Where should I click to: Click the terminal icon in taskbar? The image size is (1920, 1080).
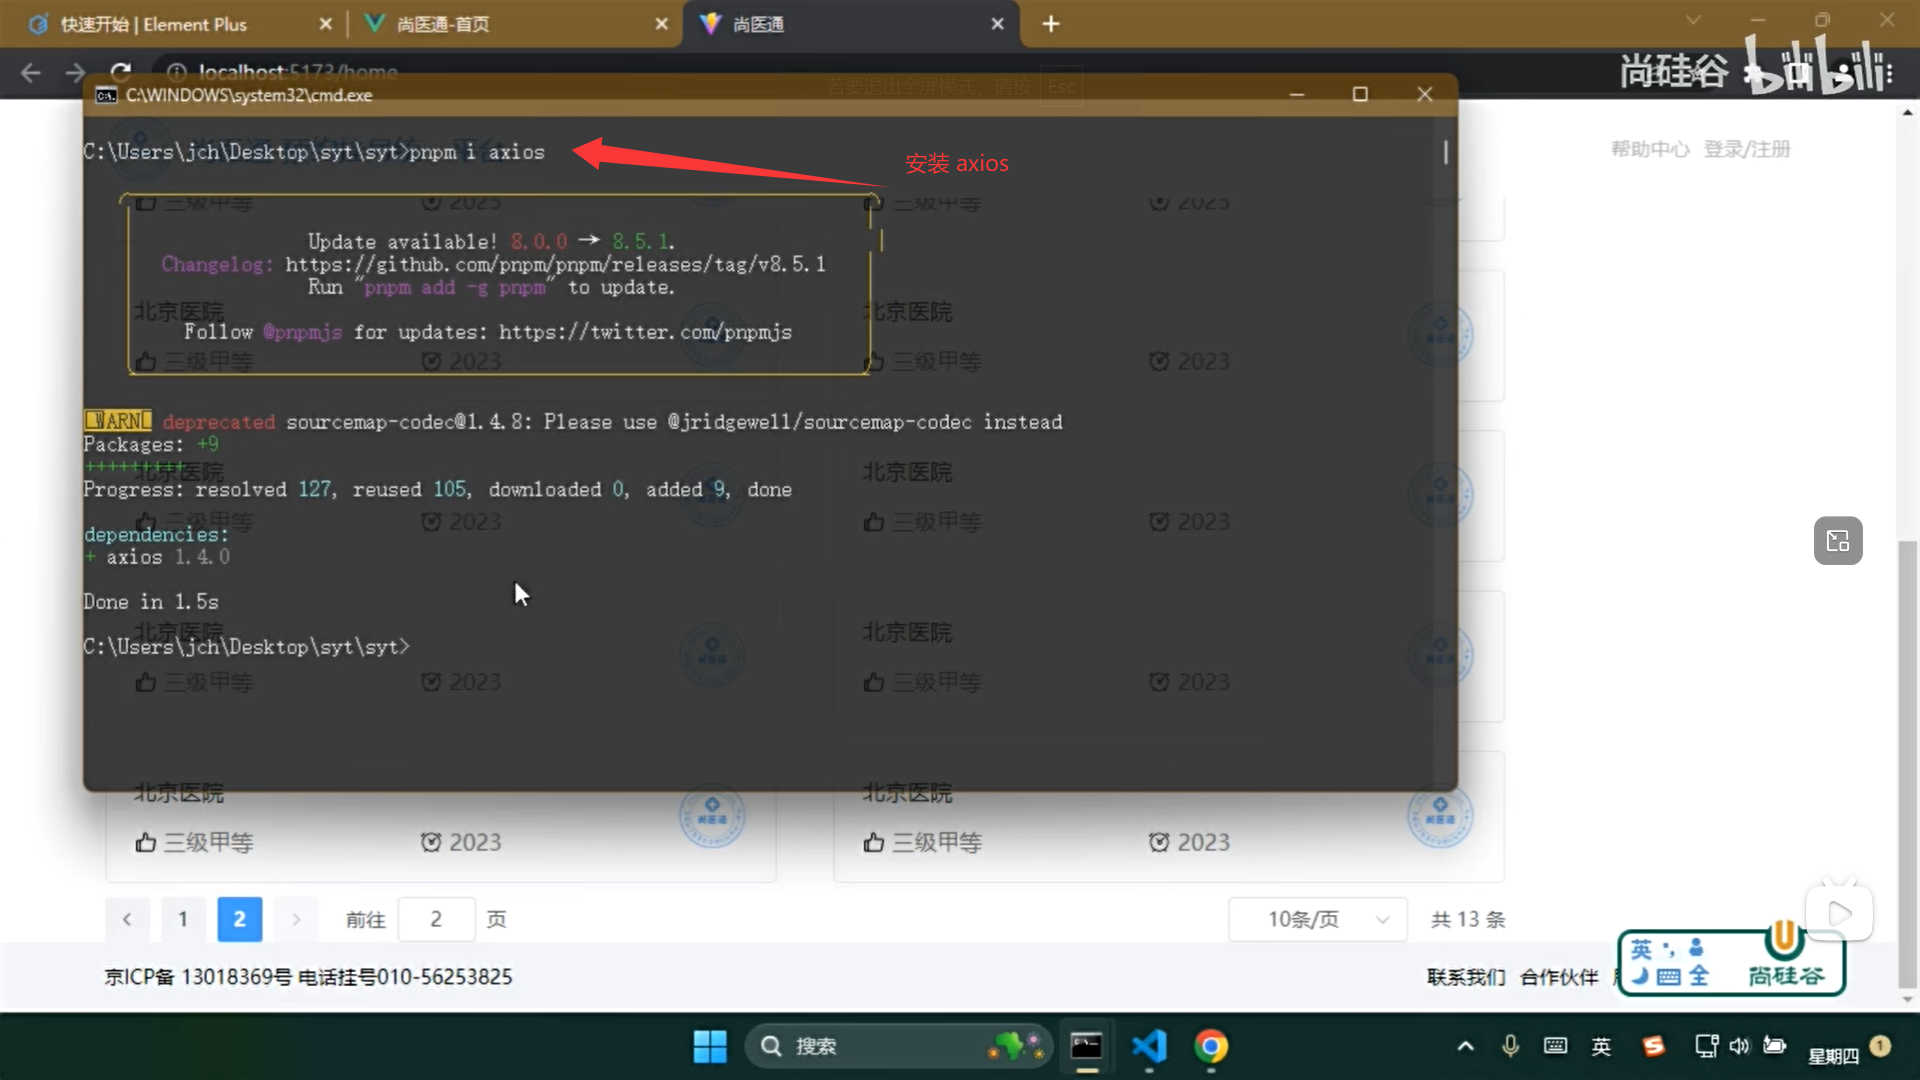[x=1086, y=1046]
